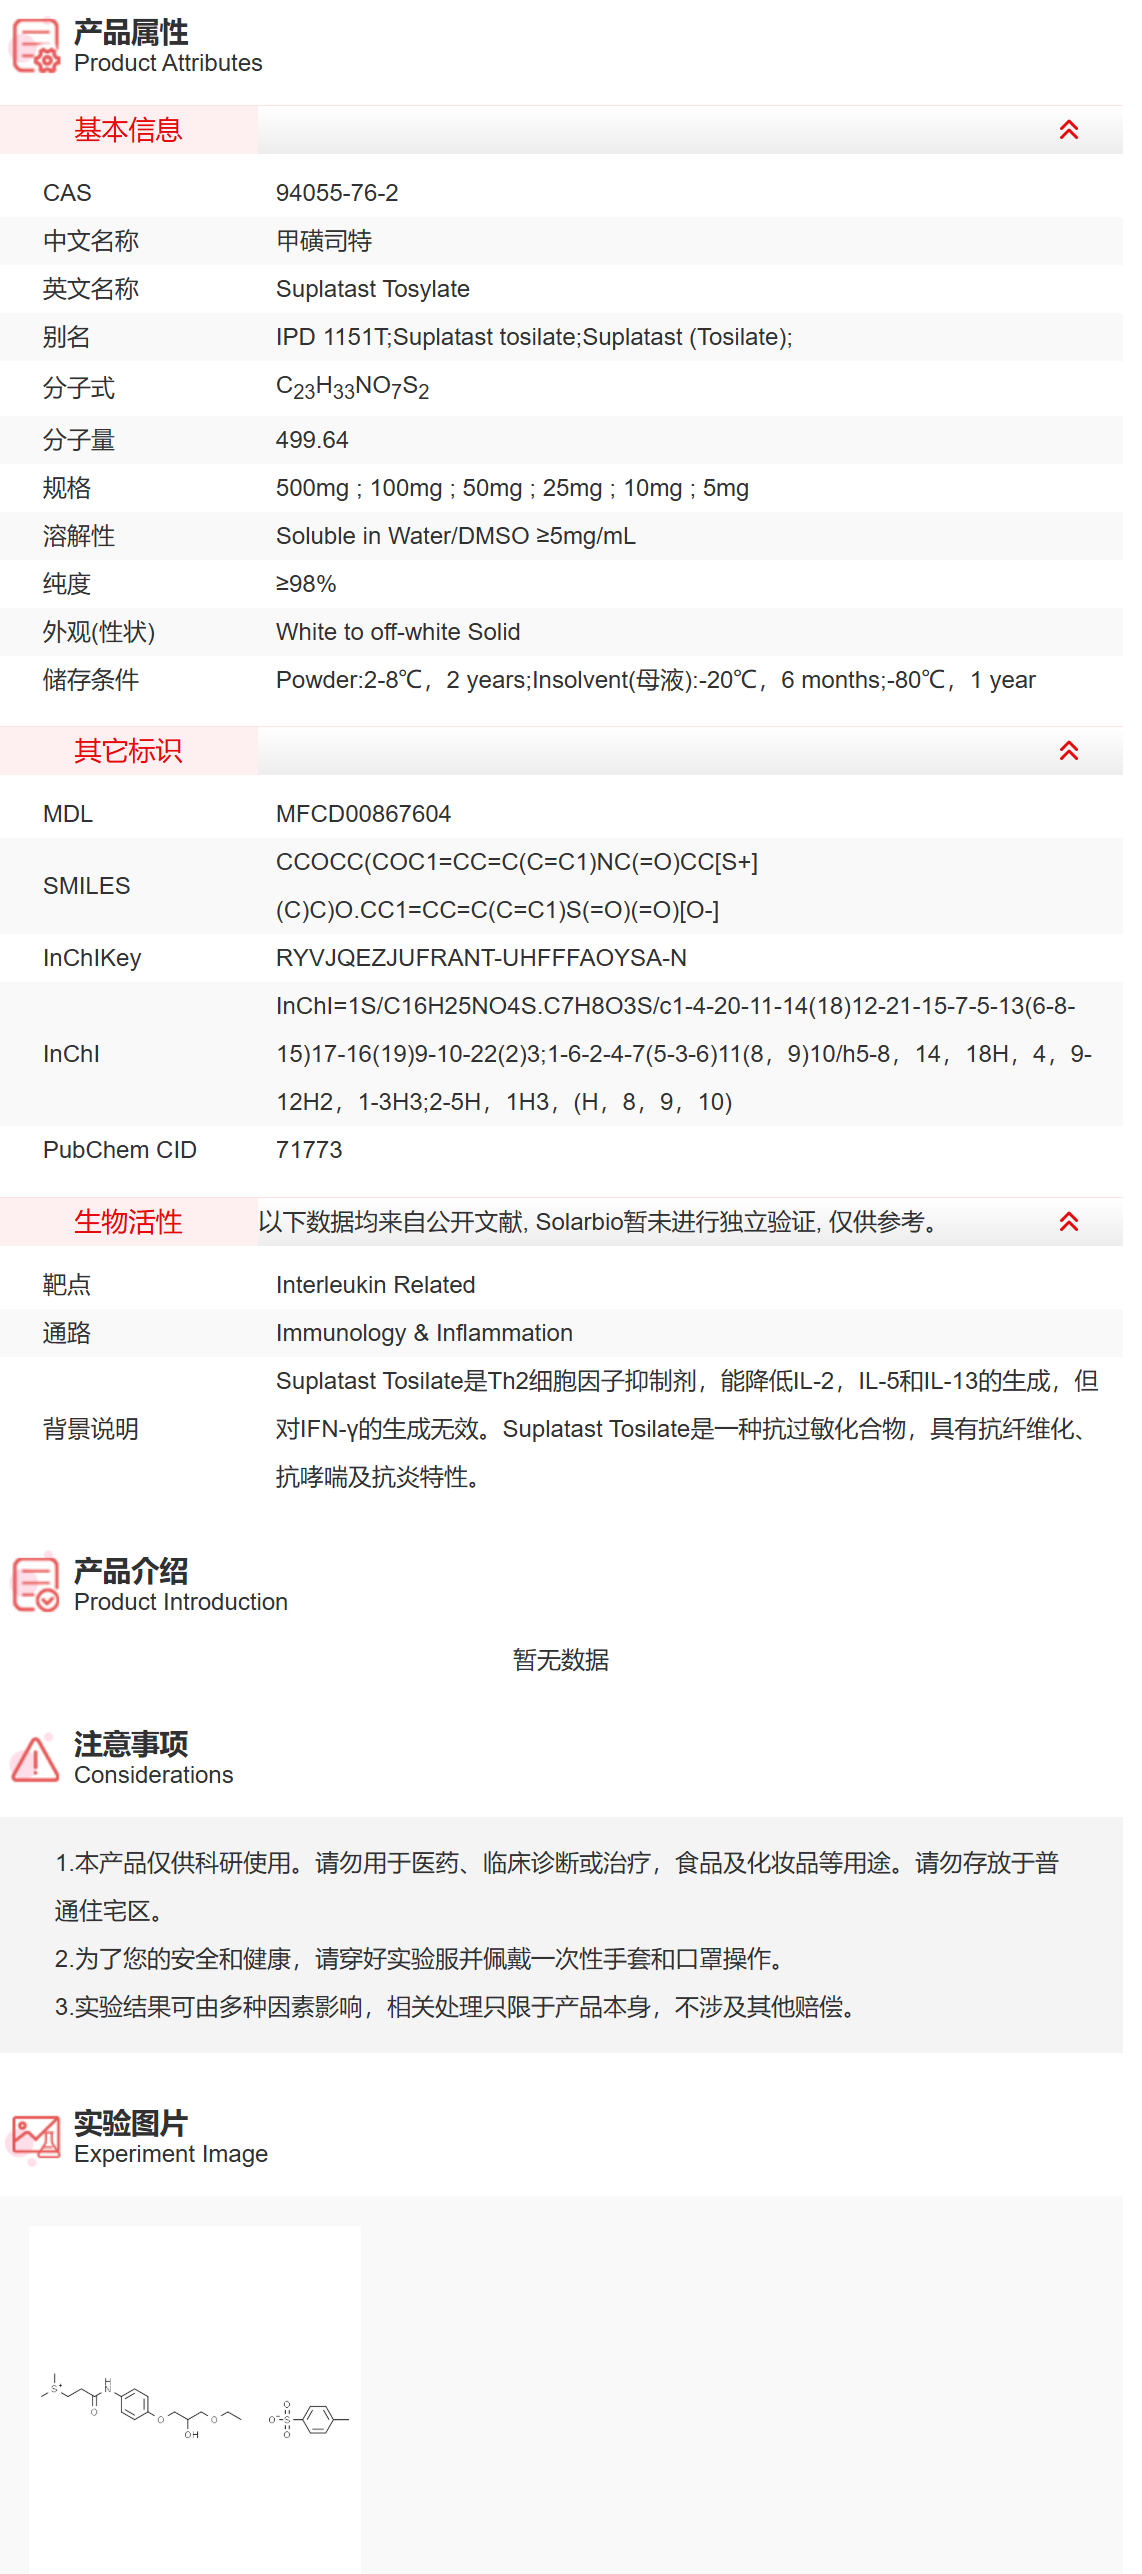Collapse the 生物活性 section chevron
This screenshot has width=1142, height=2574.
1068,1222
